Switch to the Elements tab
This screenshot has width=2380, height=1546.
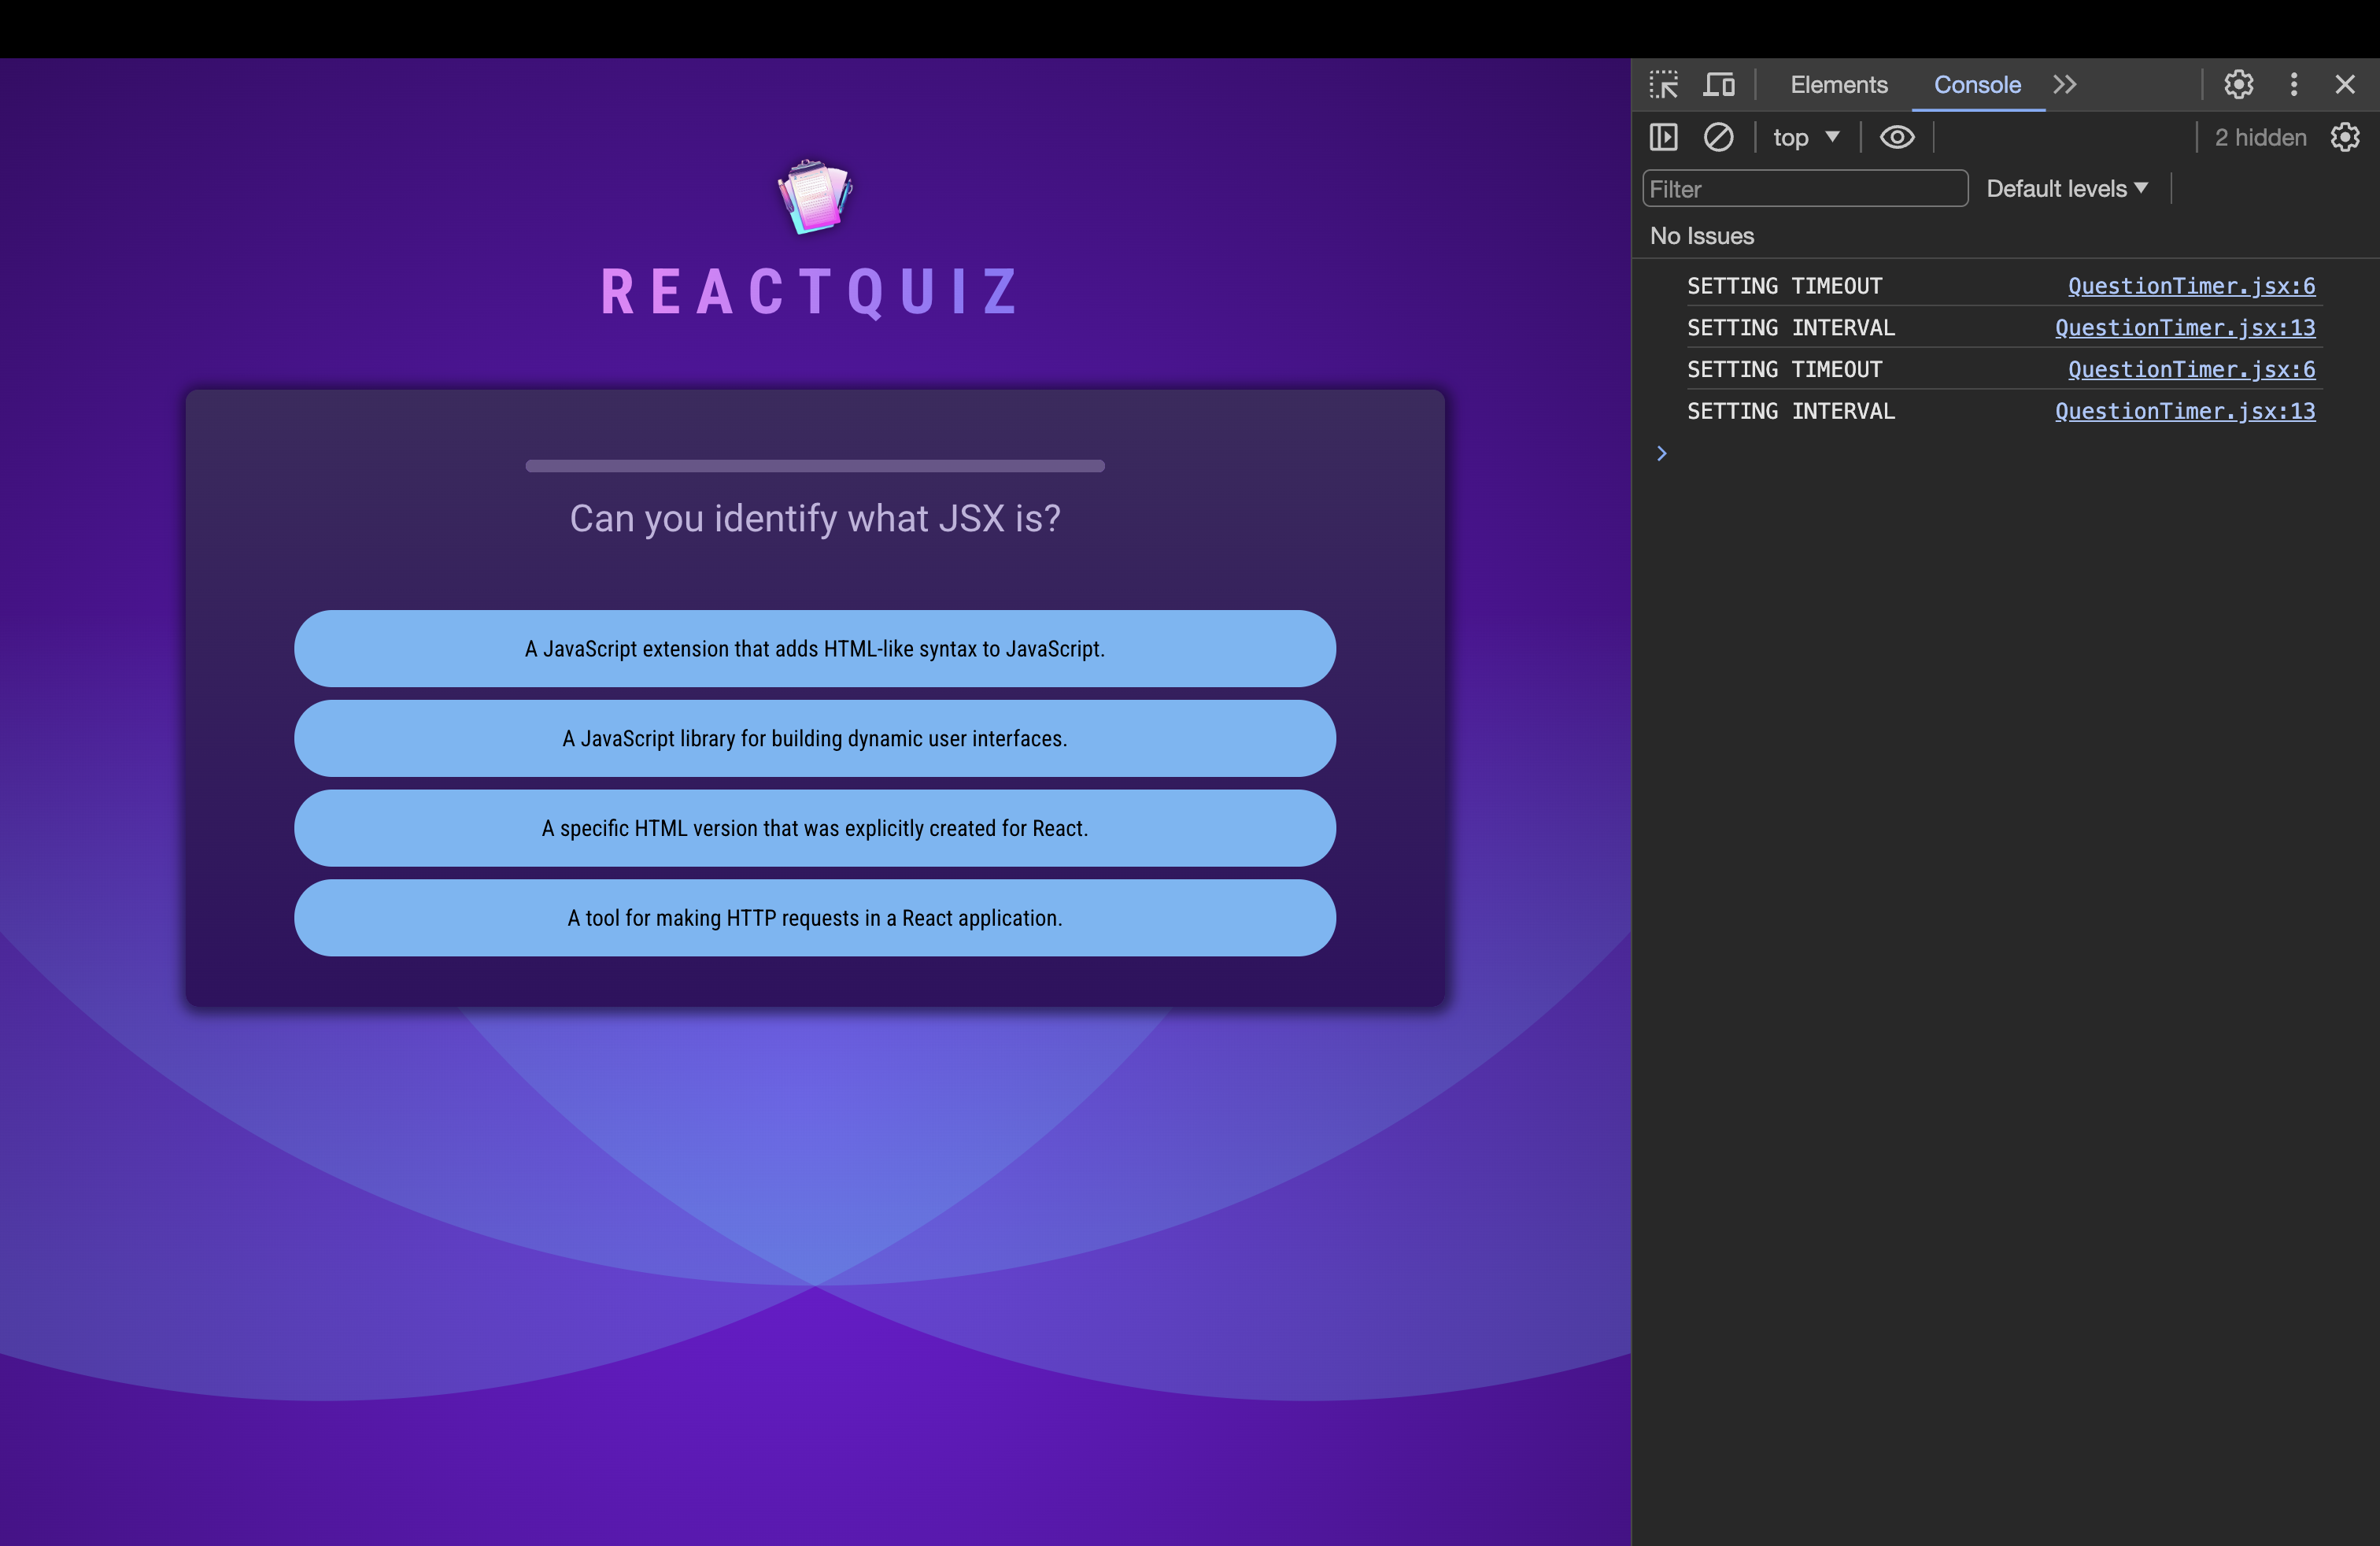1838,85
